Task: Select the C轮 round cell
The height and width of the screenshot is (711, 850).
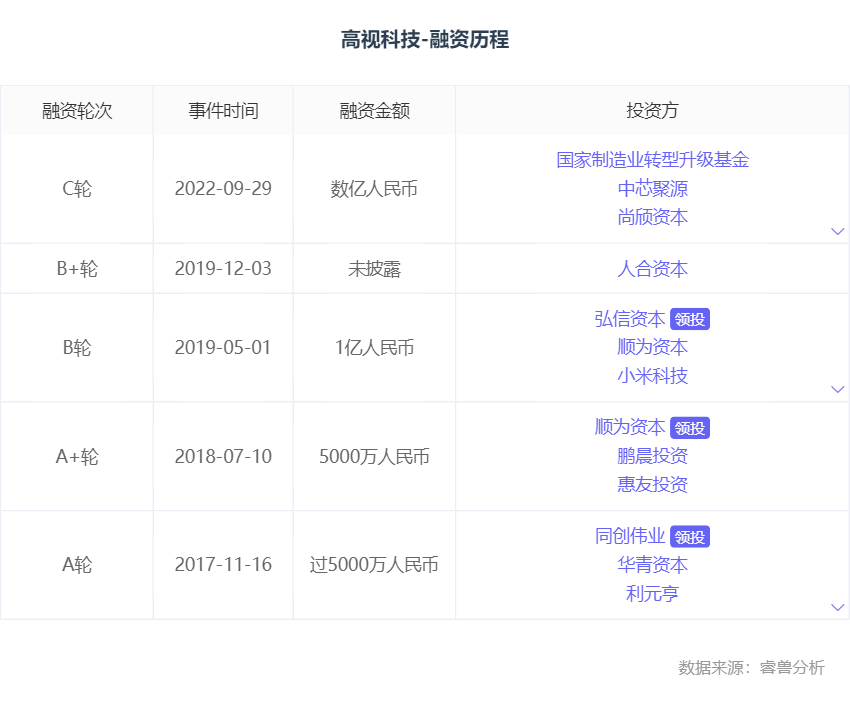Action: coord(77,189)
